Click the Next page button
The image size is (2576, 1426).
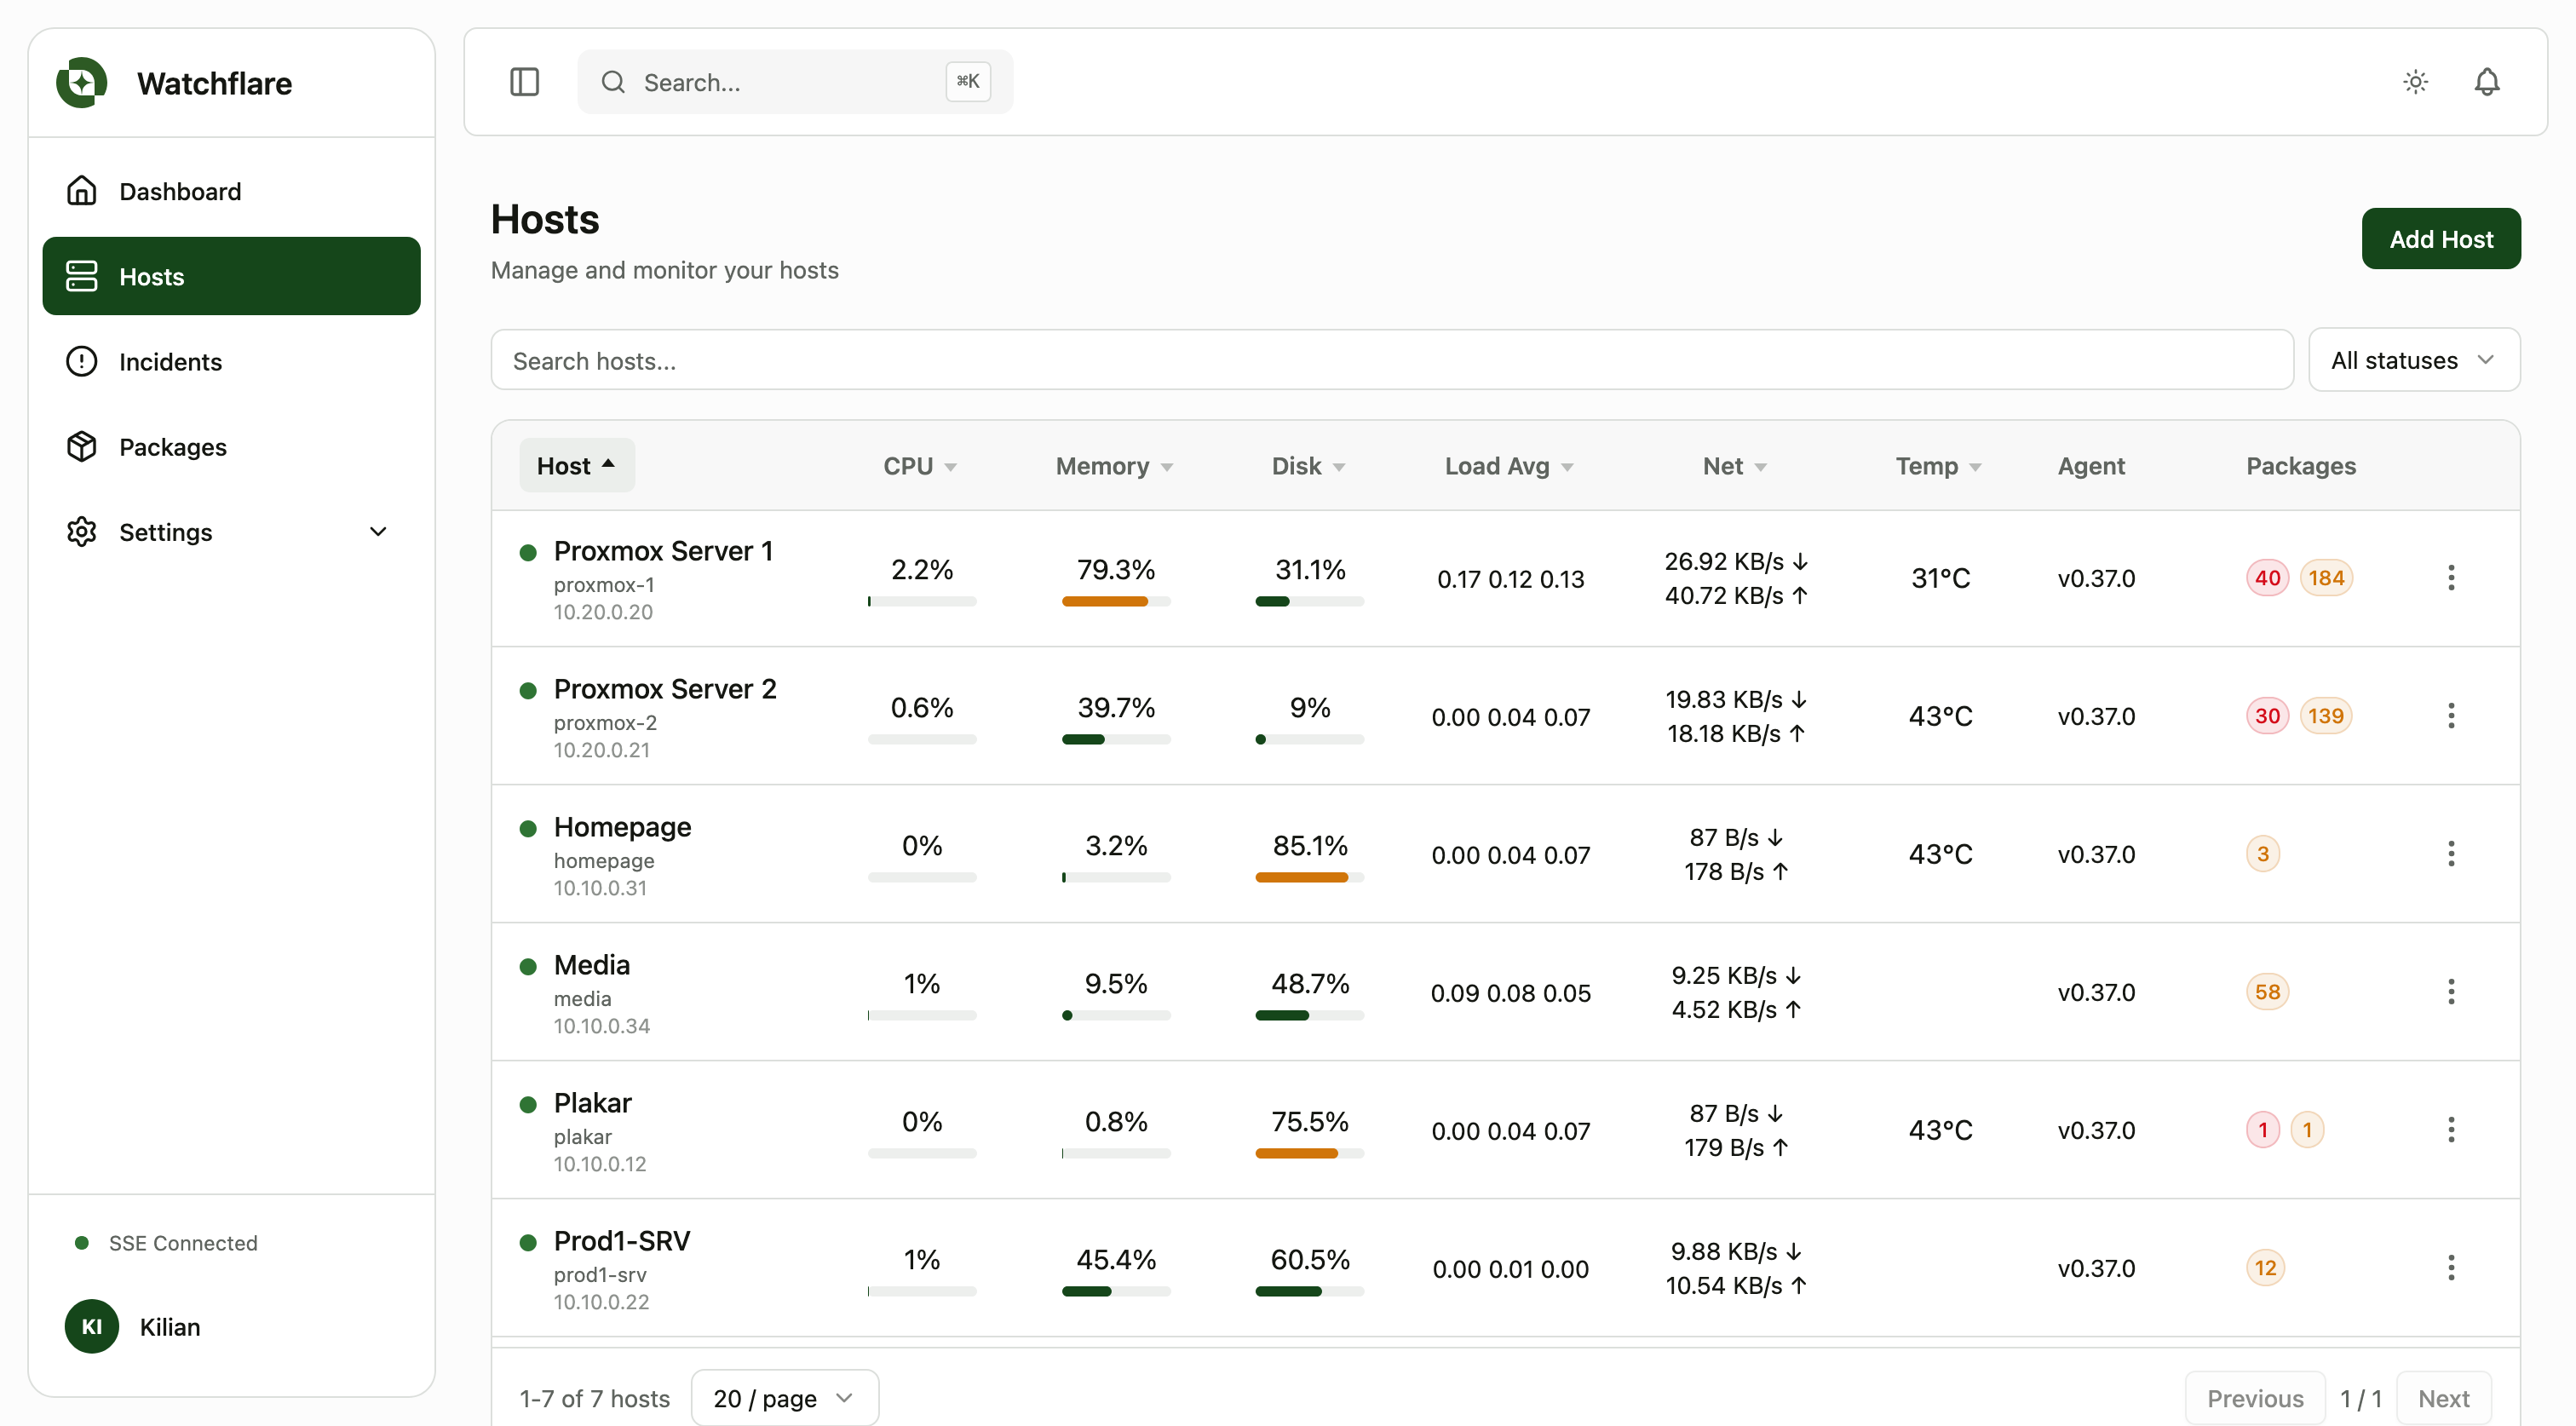pos(2443,1398)
